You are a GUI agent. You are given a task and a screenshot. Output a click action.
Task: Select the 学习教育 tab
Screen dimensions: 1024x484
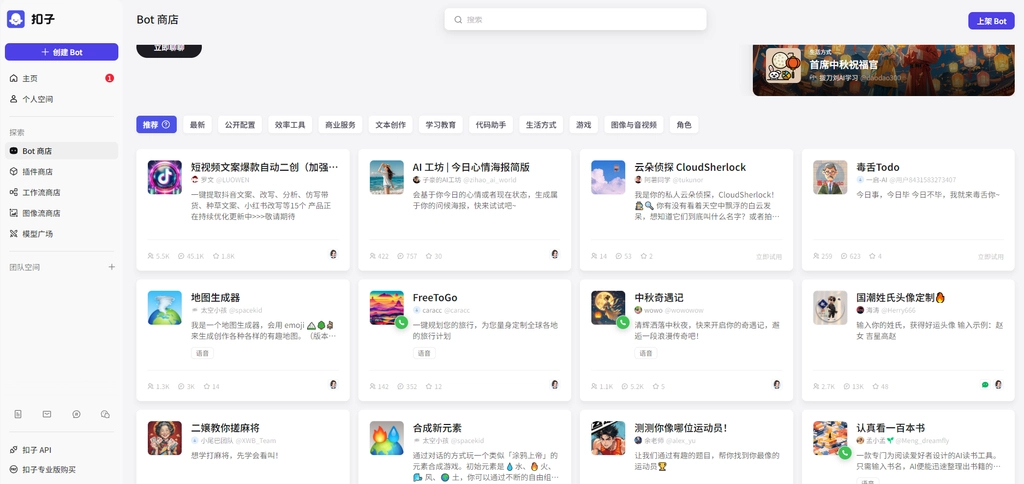coord(441,125)
